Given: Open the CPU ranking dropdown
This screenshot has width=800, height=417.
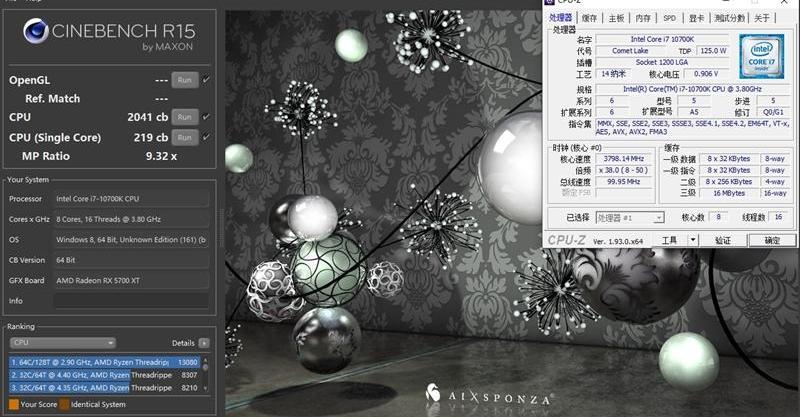Looking at the screenshot, I should [63, 342].
